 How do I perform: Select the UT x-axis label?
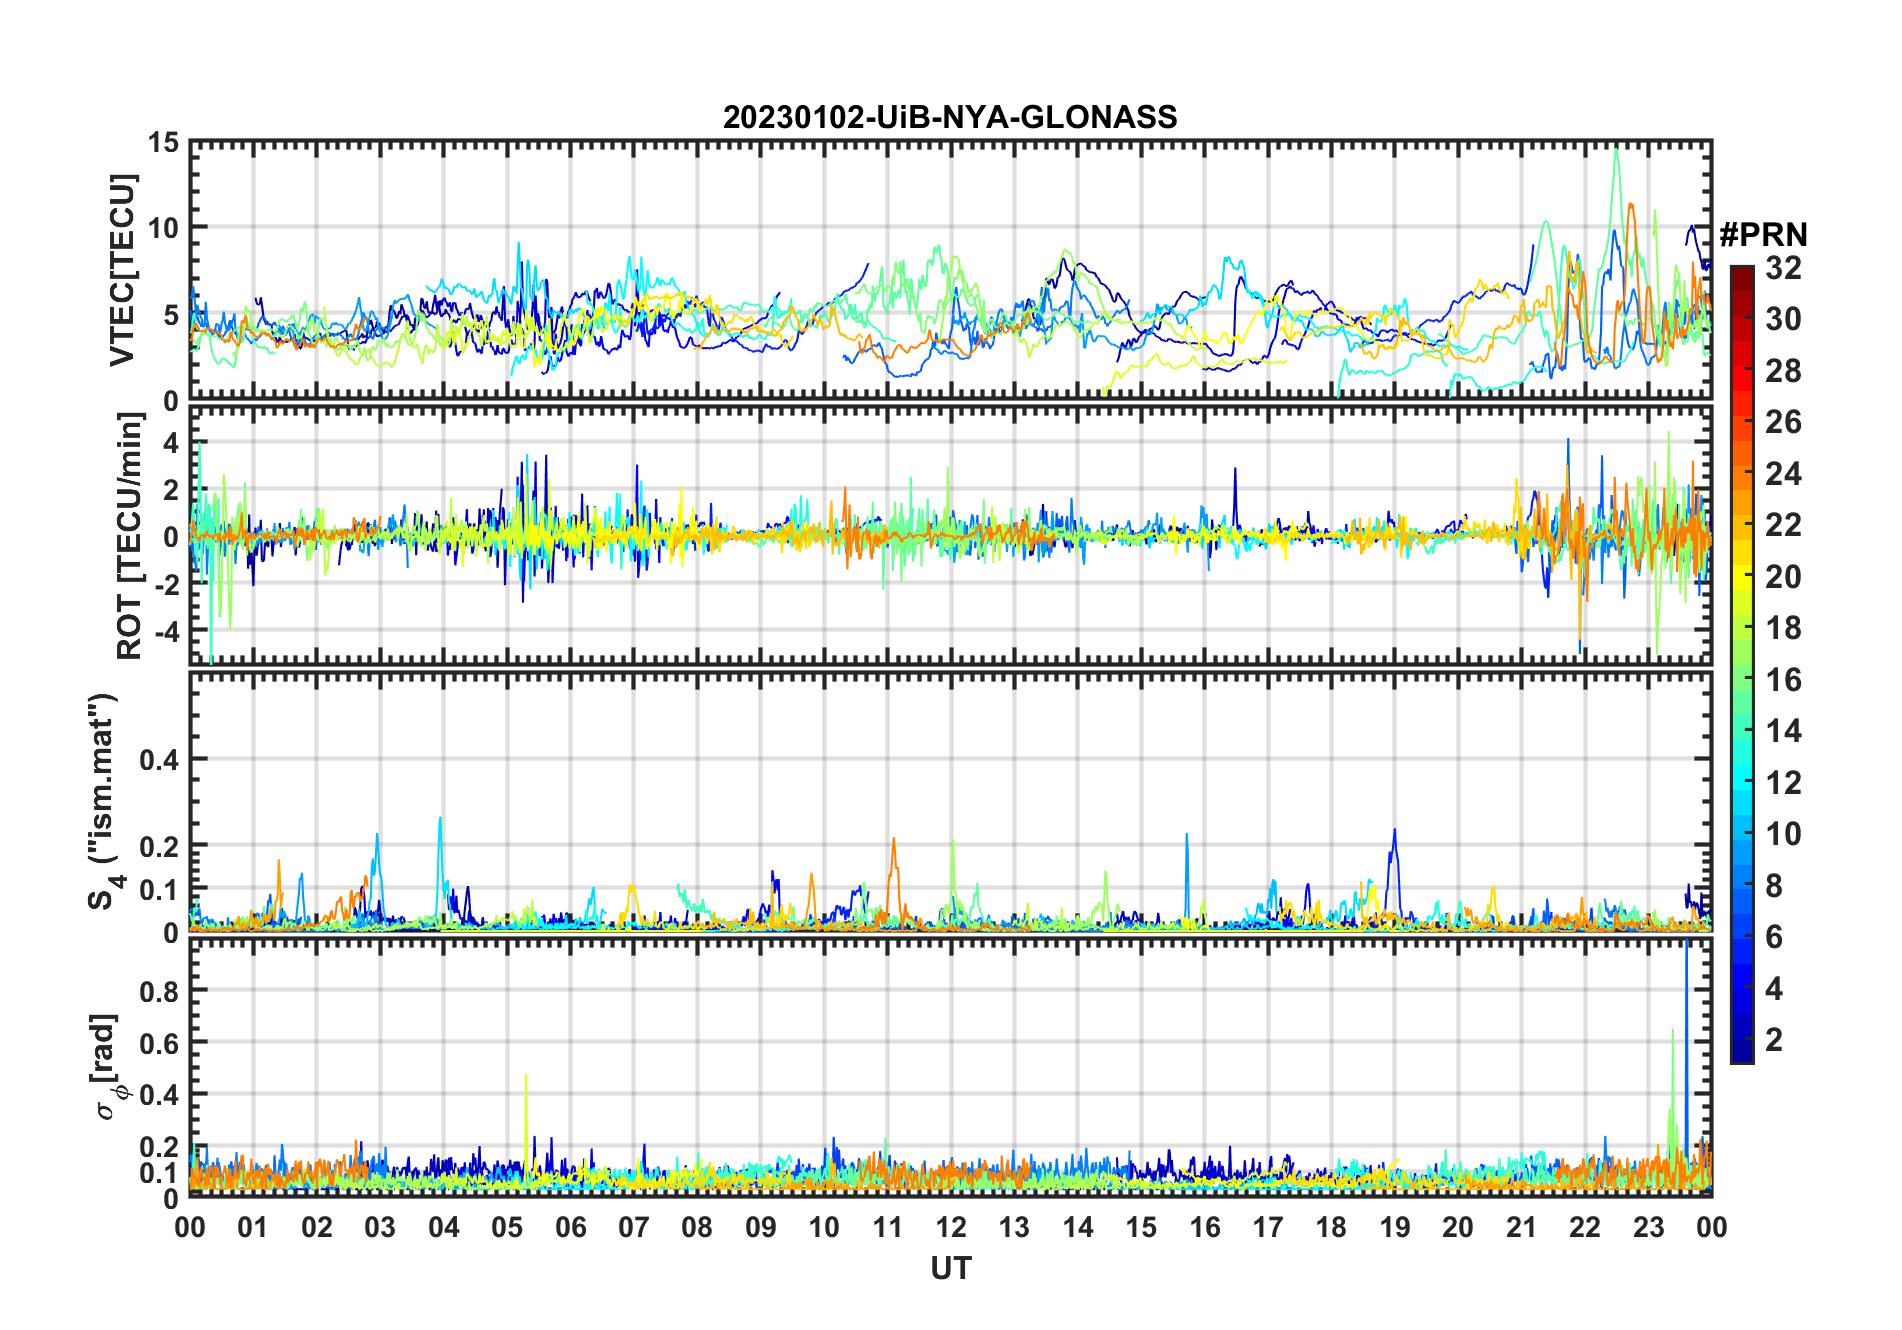click(x=950, y=1268)
